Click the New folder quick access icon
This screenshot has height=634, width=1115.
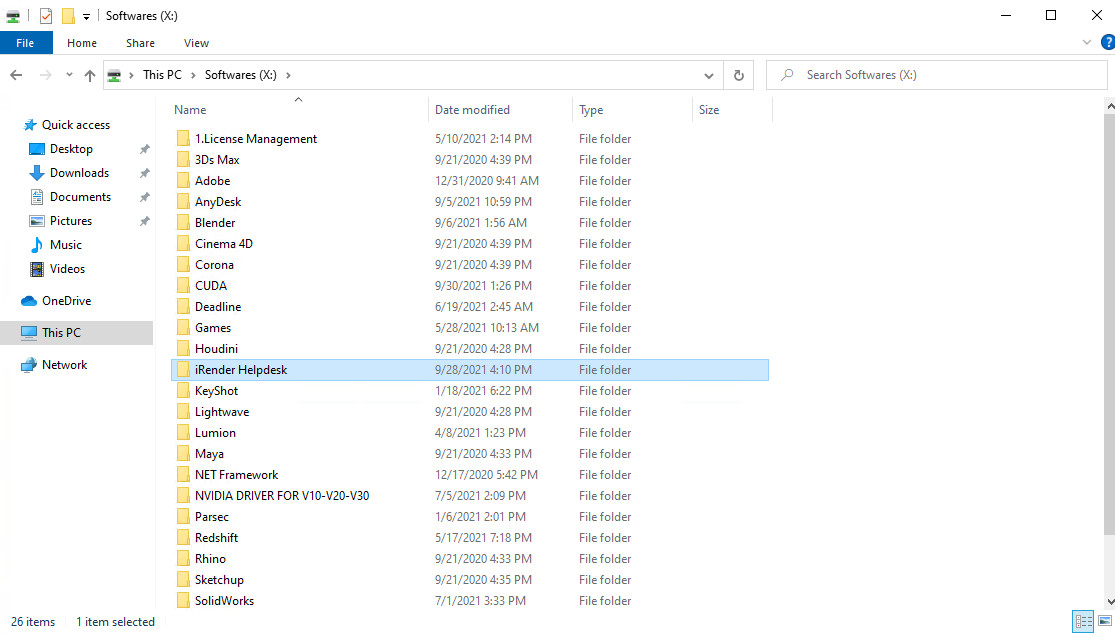point(68,16)
